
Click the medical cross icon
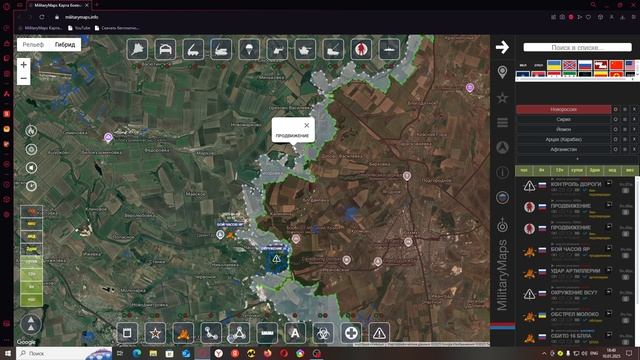point(351,333)
